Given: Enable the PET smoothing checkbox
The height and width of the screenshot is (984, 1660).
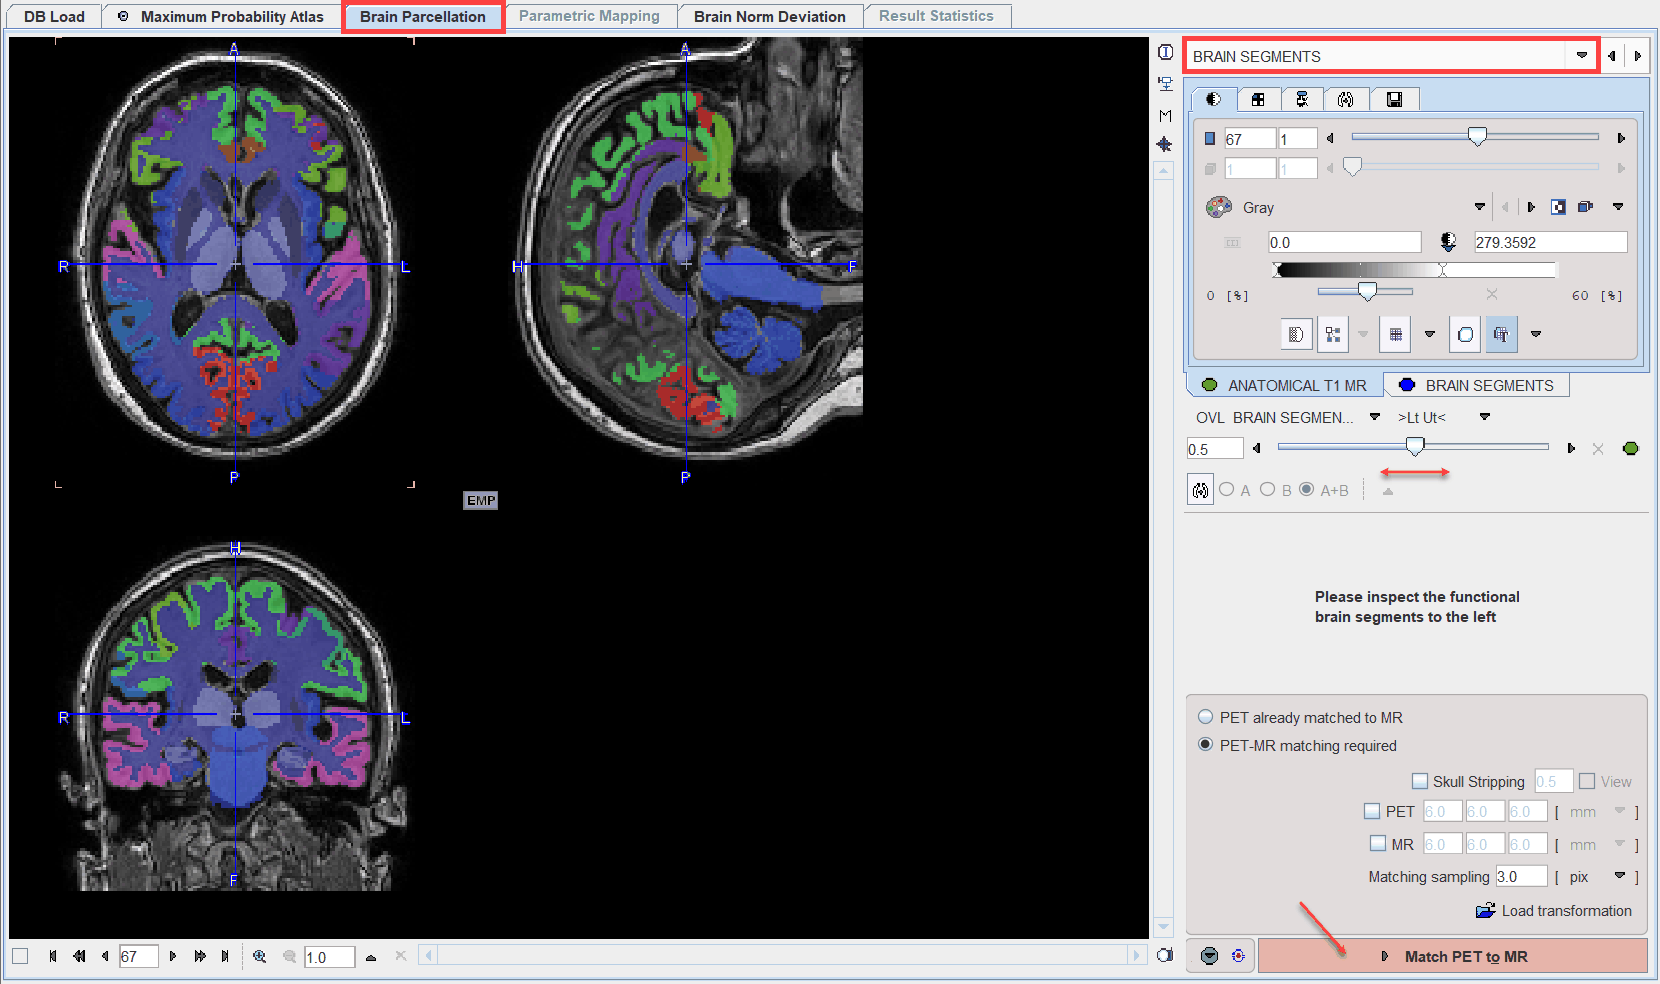Looking at the screenshot, I should pyautogui.click(x=1373, y=811).
